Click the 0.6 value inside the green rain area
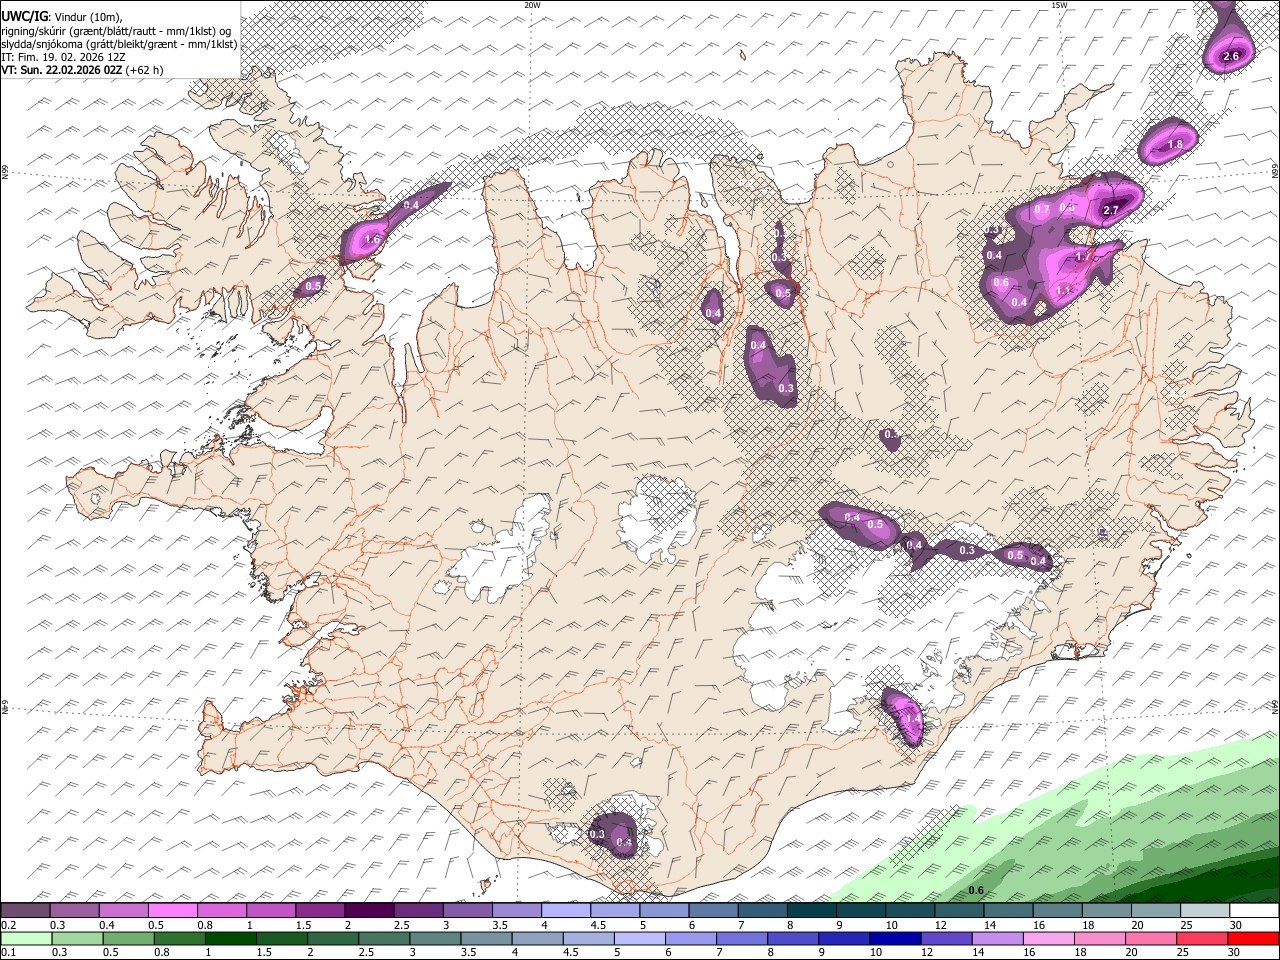The image size is (1280, 960). (x=977, y=891)
